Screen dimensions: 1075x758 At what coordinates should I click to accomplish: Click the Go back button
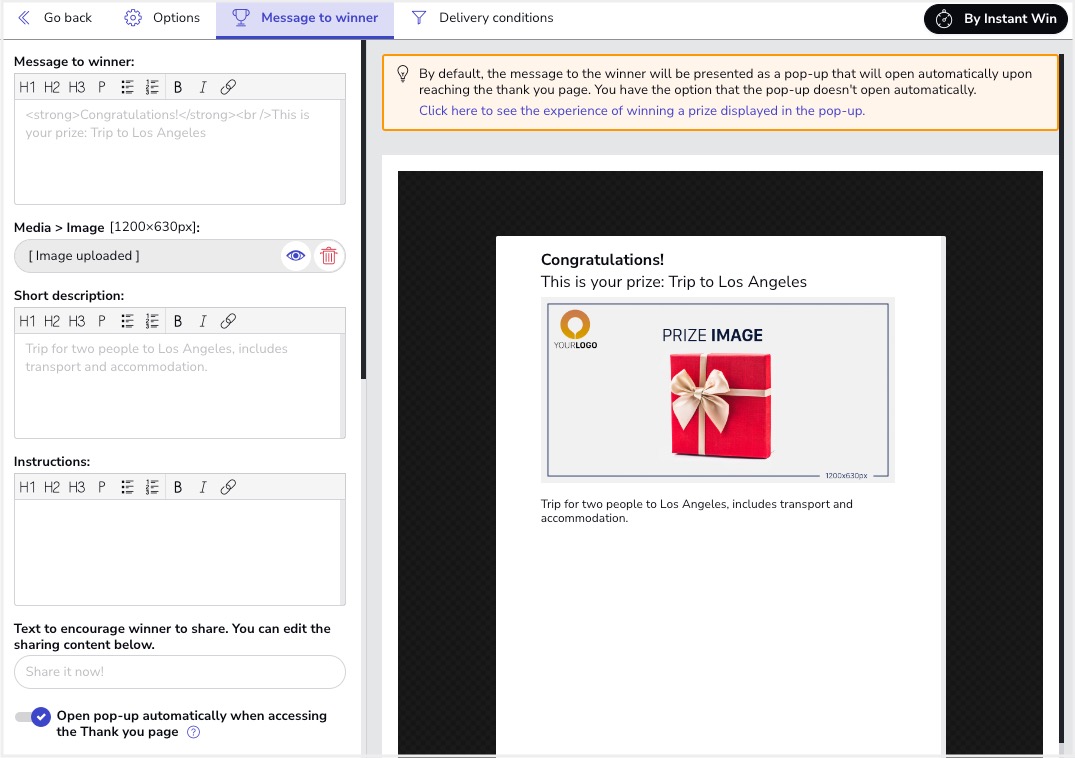coord(55,18)
